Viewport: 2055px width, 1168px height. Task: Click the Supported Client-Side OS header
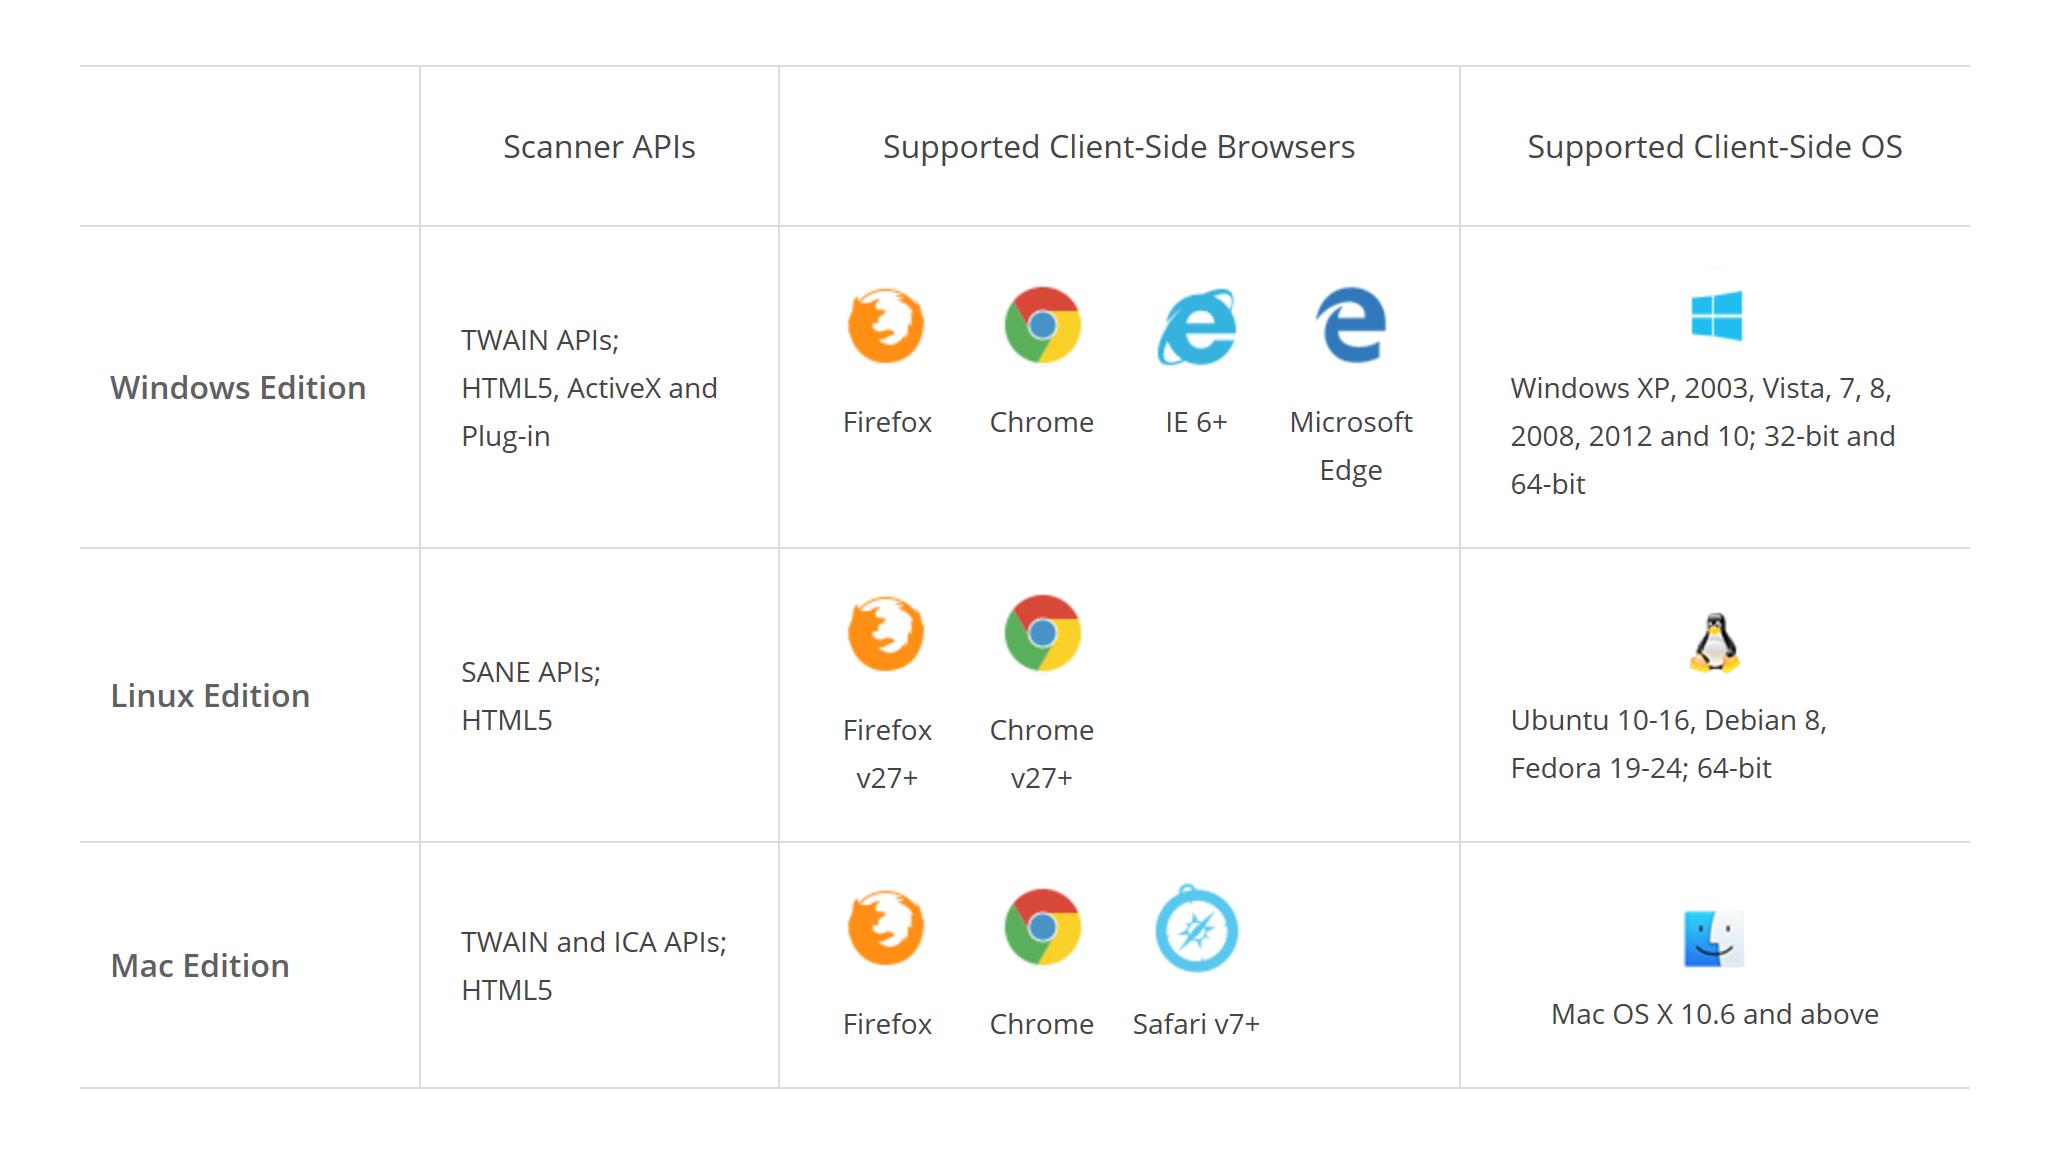click(1715, 147)
